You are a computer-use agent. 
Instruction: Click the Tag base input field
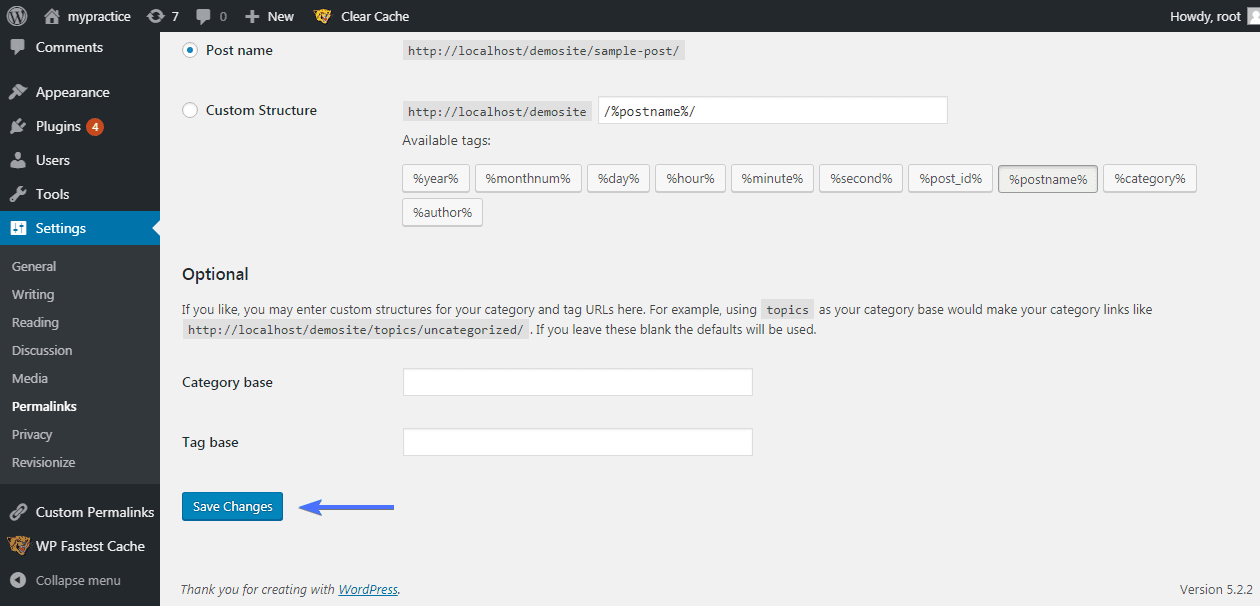(577, 442)
